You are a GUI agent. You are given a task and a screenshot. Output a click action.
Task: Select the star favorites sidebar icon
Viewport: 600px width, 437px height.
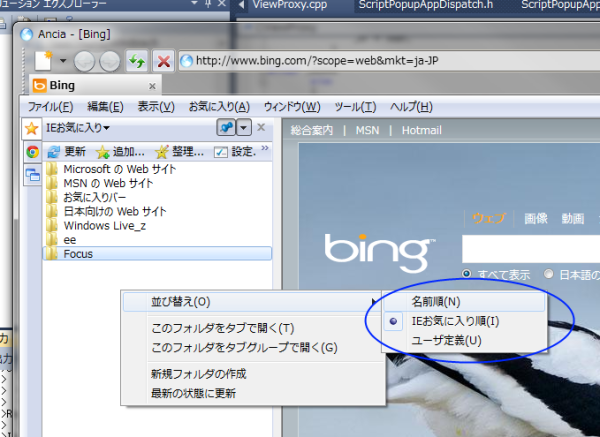31,129
